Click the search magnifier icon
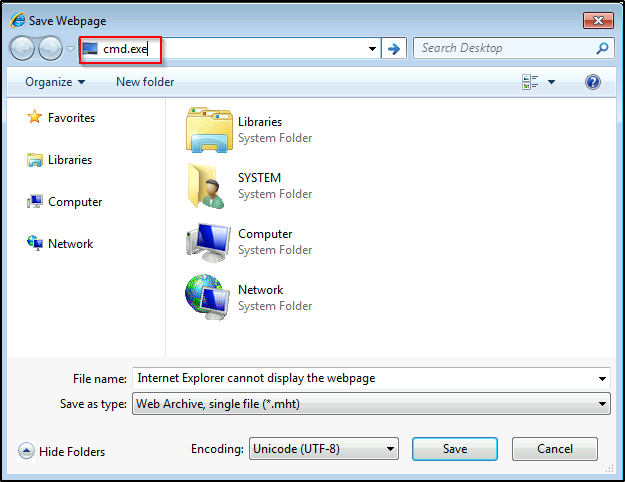This screenshot has width=625, height=482. (x=602, y=48)
